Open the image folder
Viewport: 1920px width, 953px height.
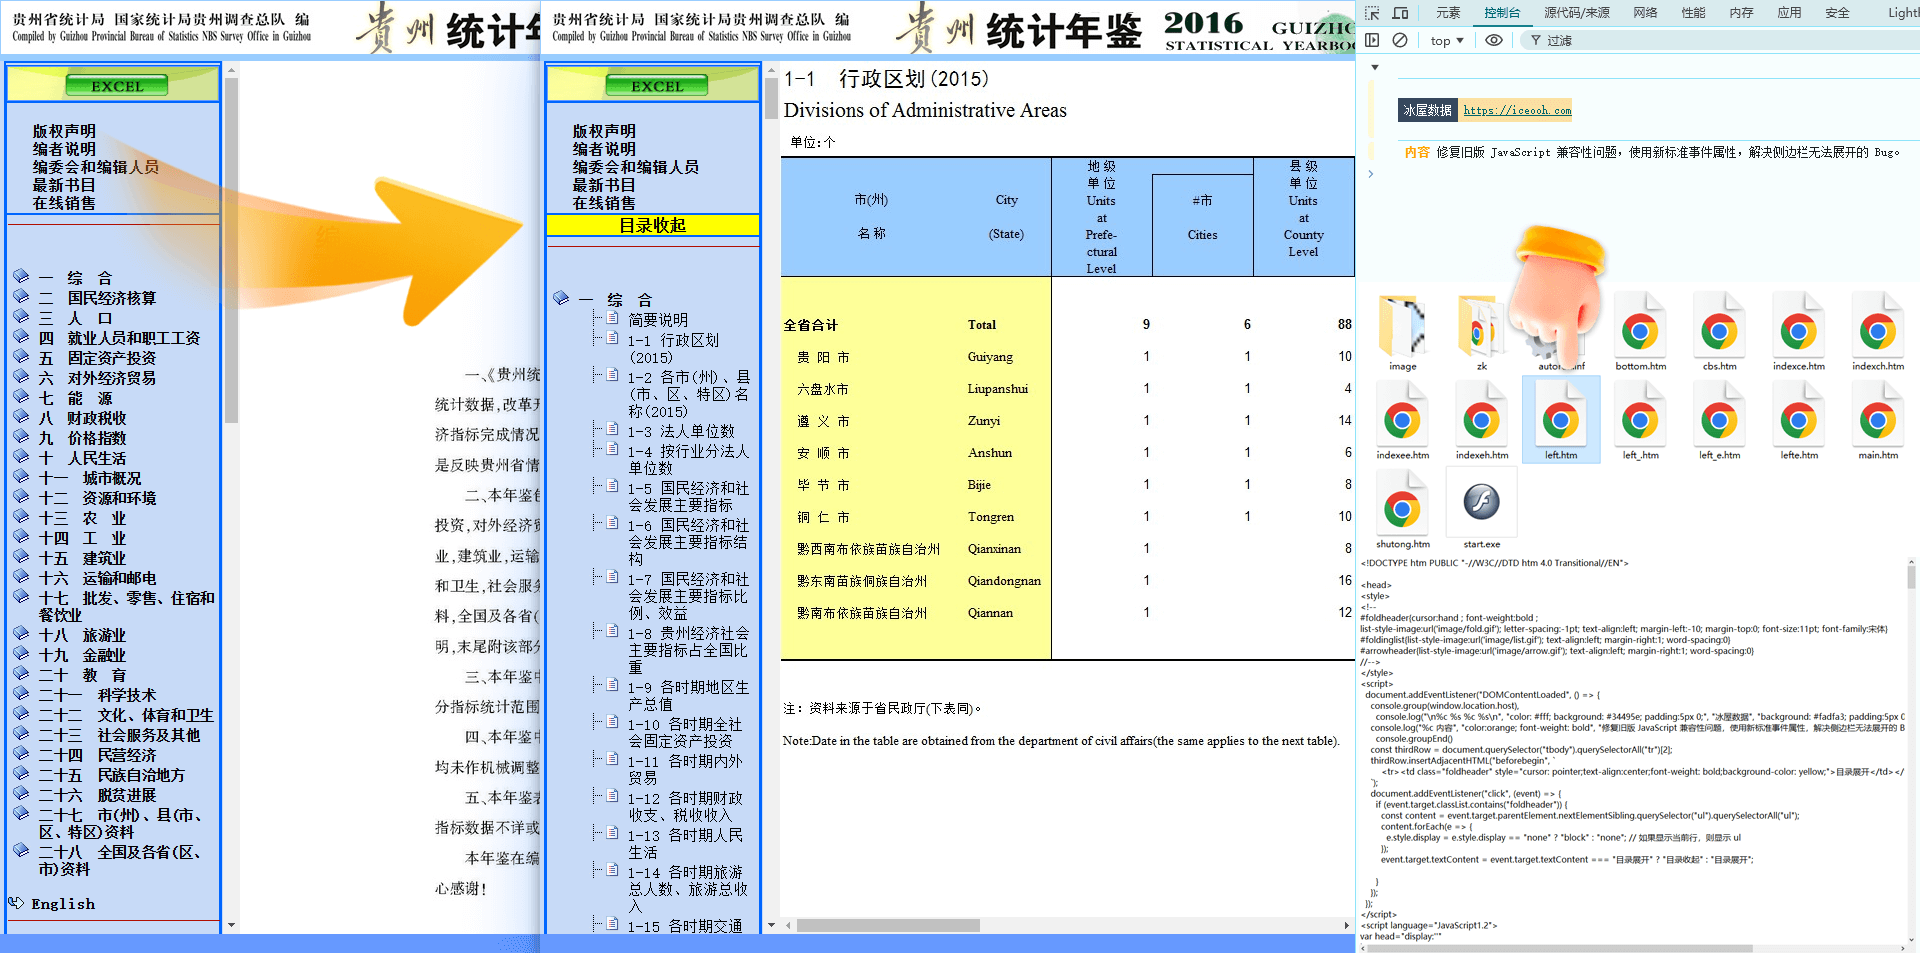pos(1402,334)
